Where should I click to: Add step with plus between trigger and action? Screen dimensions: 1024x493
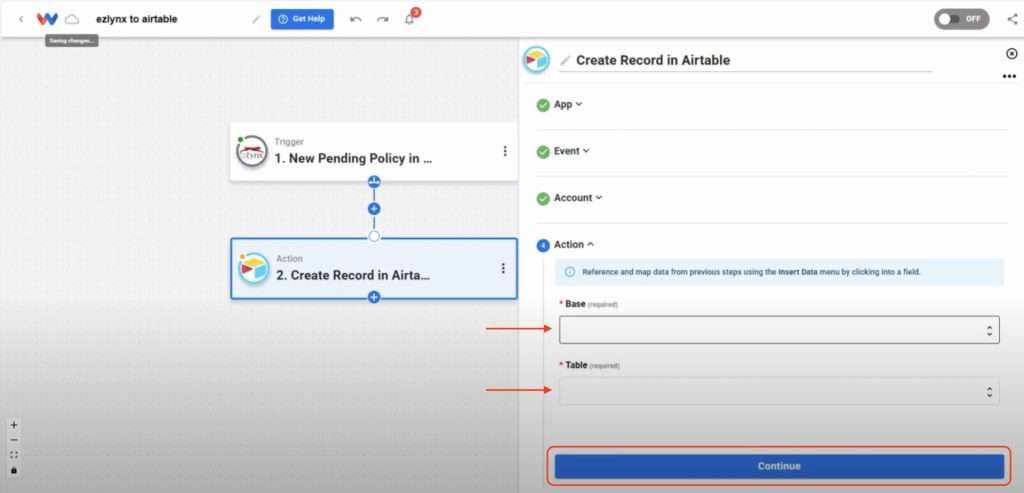(374, 209)
